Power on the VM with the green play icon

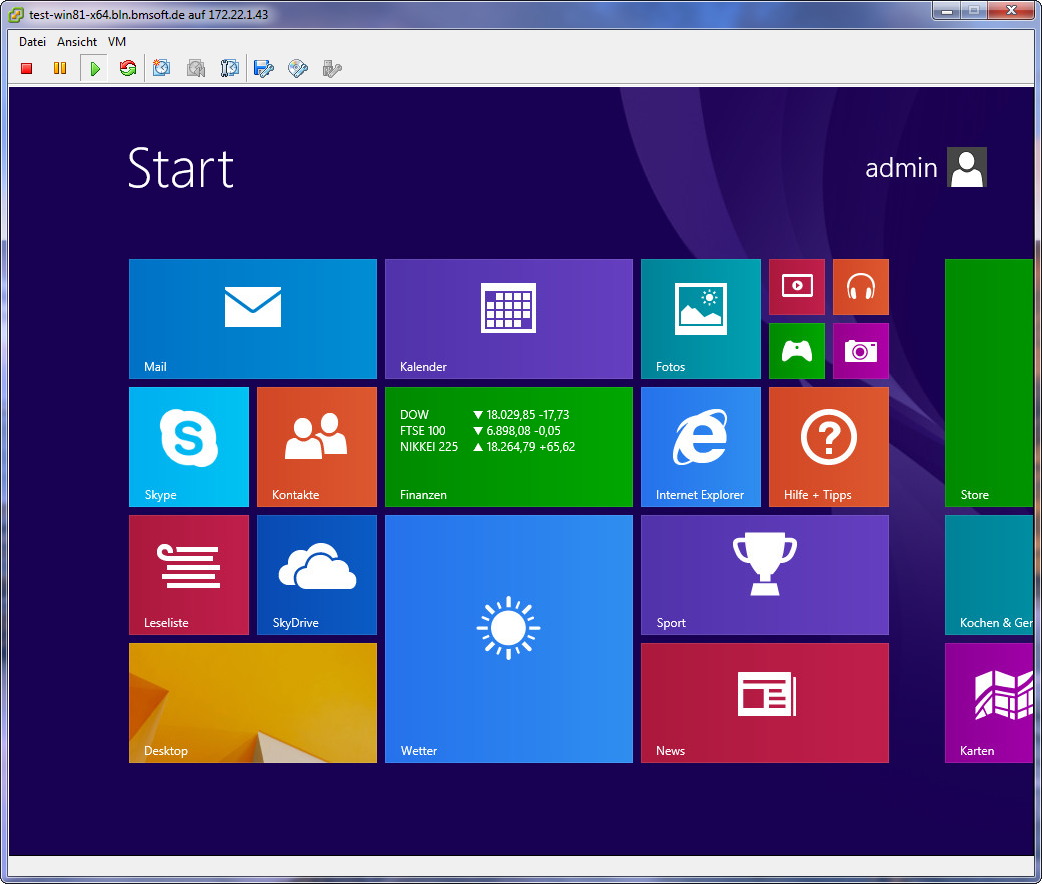tap(94, 68)
